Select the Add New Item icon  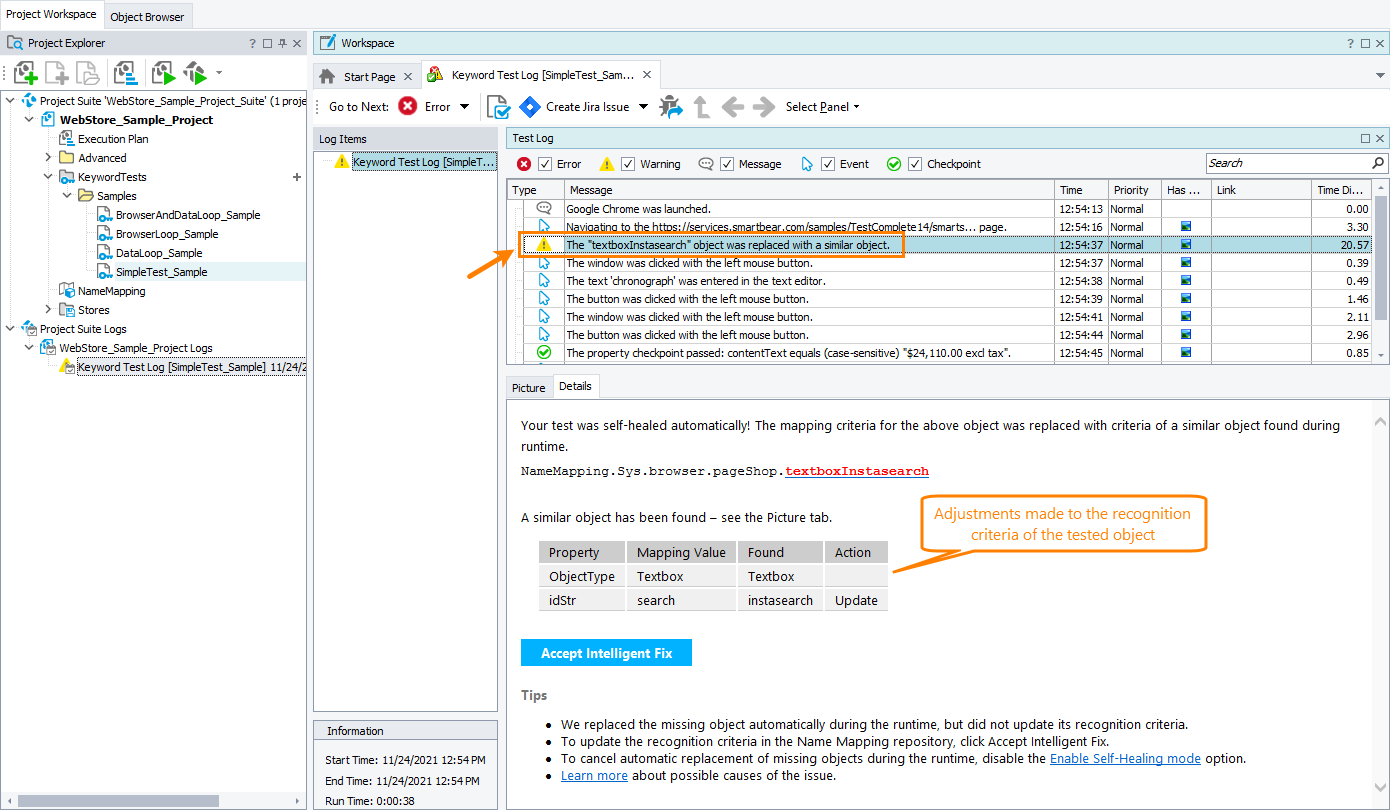coord(25,72)
